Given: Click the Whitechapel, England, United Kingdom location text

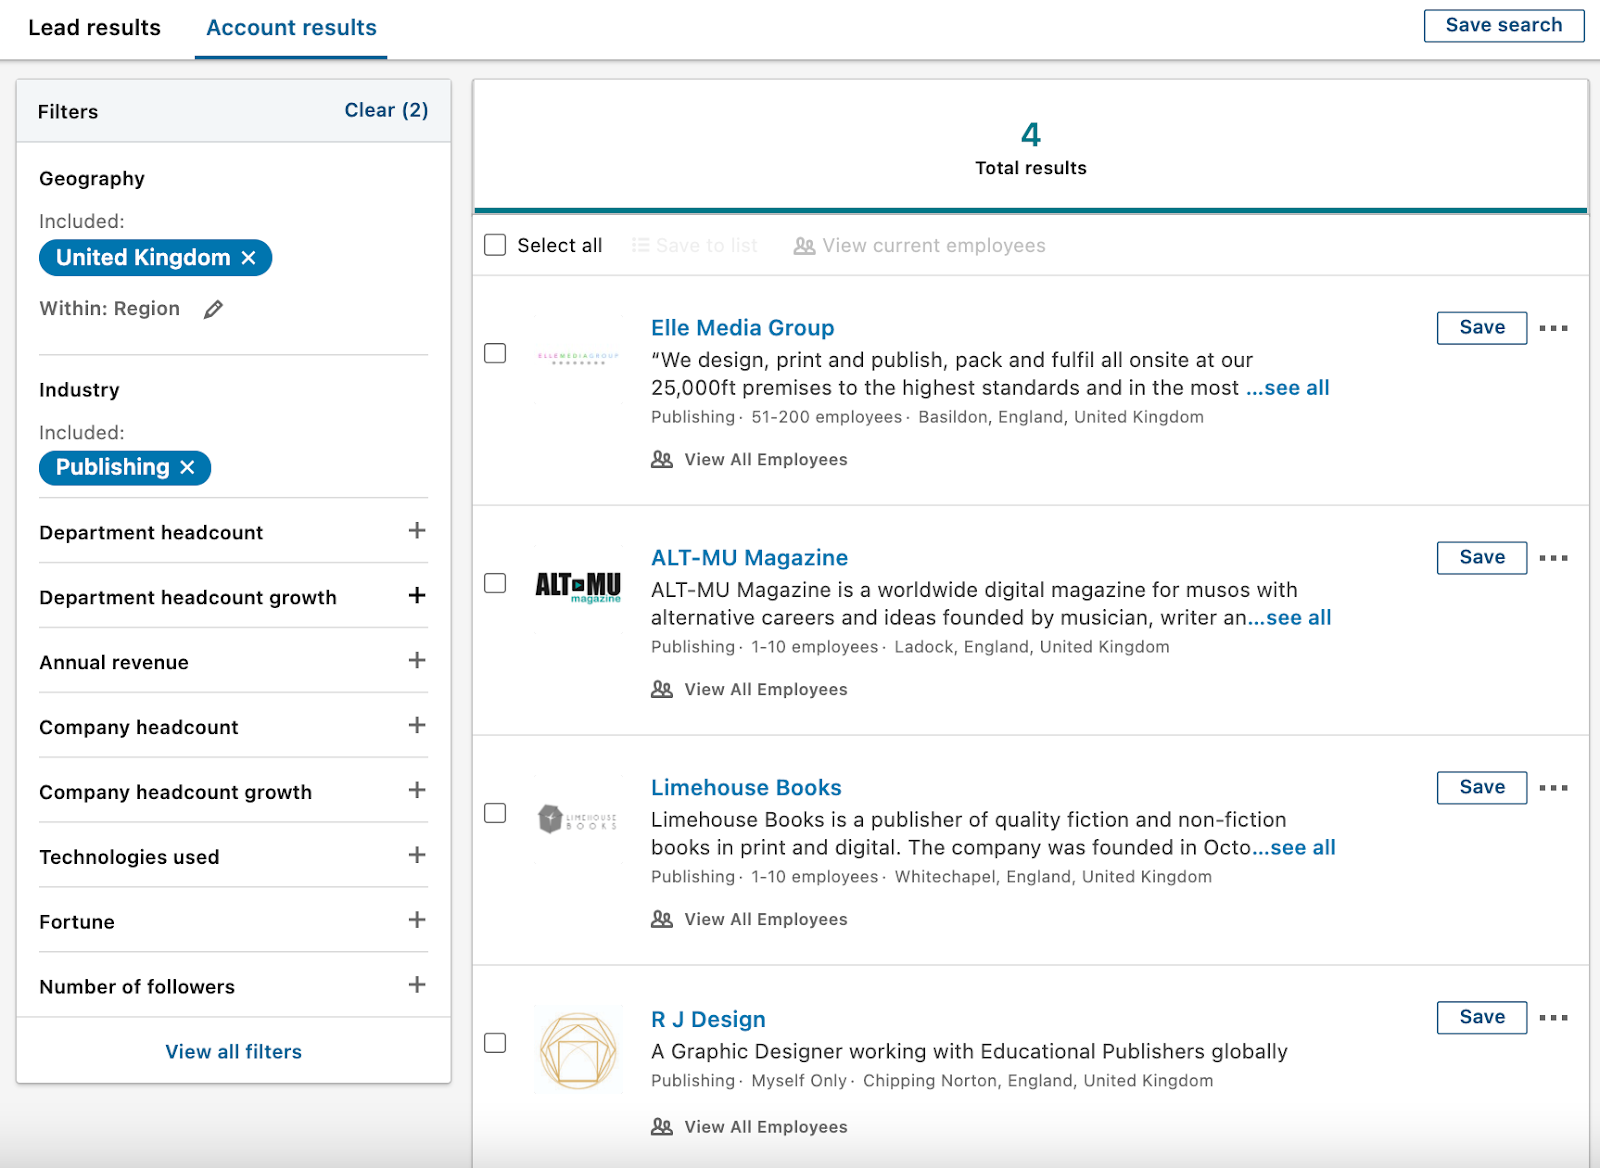Looking at the screenshot, I should click(x=1053, y=877).
